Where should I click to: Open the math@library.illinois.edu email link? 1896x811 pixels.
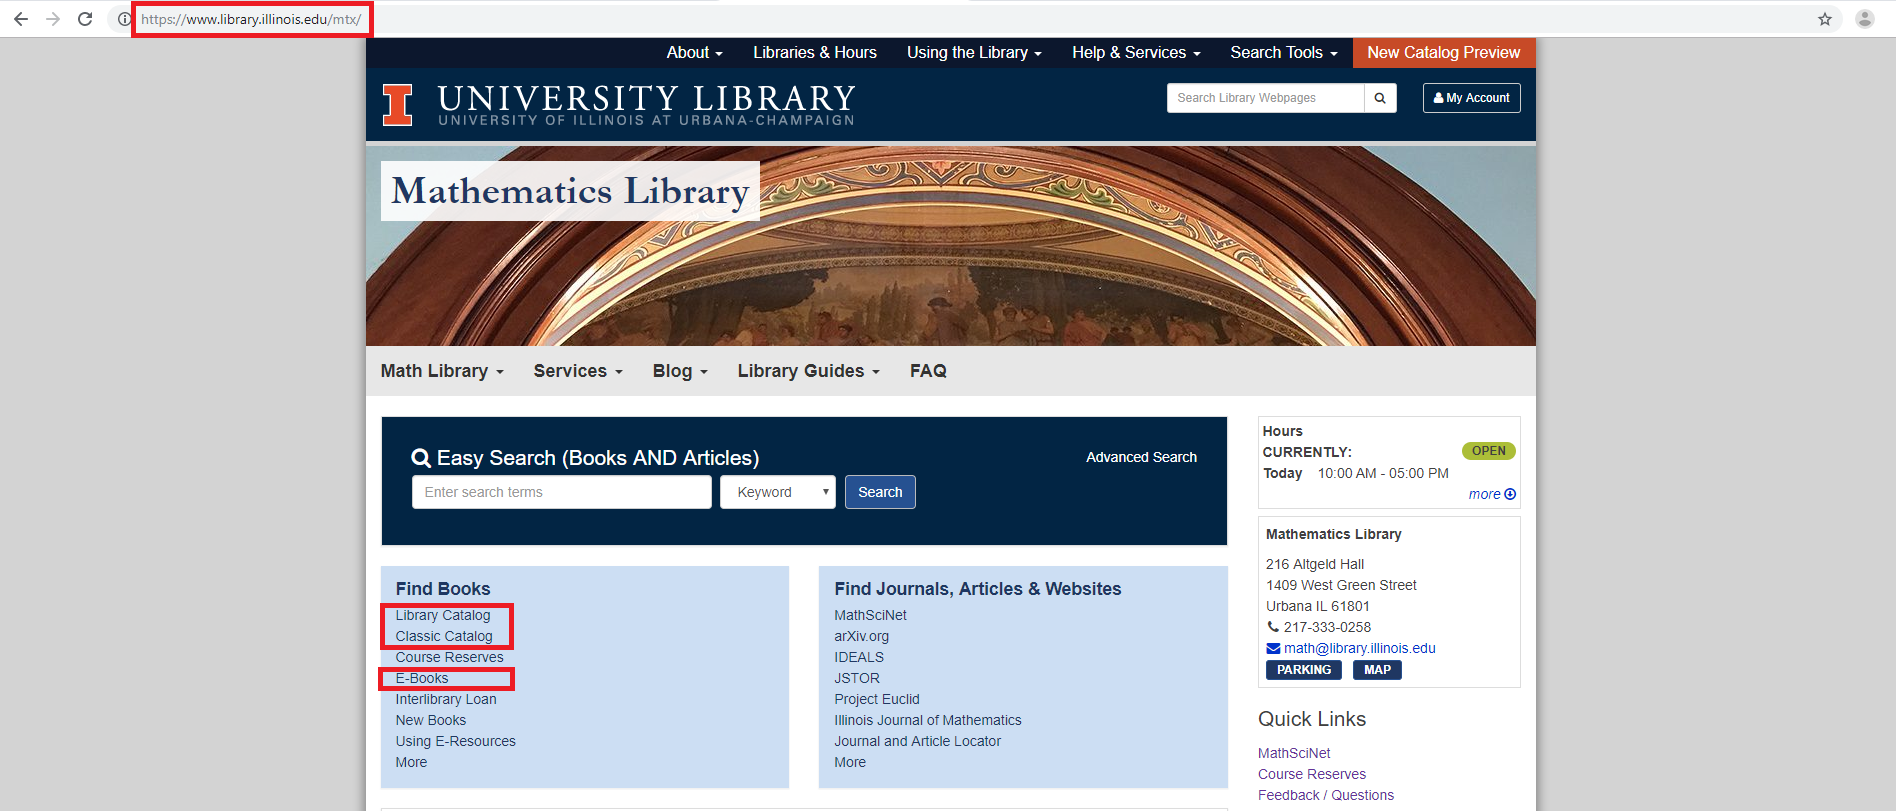tap(1359, 648)
